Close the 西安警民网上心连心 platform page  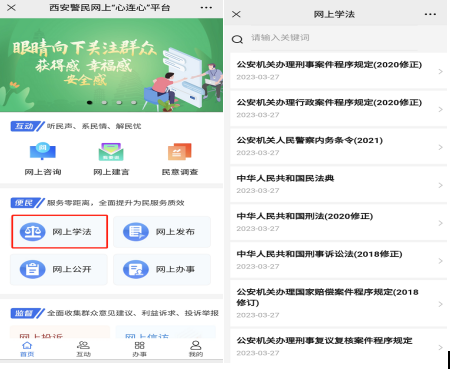[11, 7]
